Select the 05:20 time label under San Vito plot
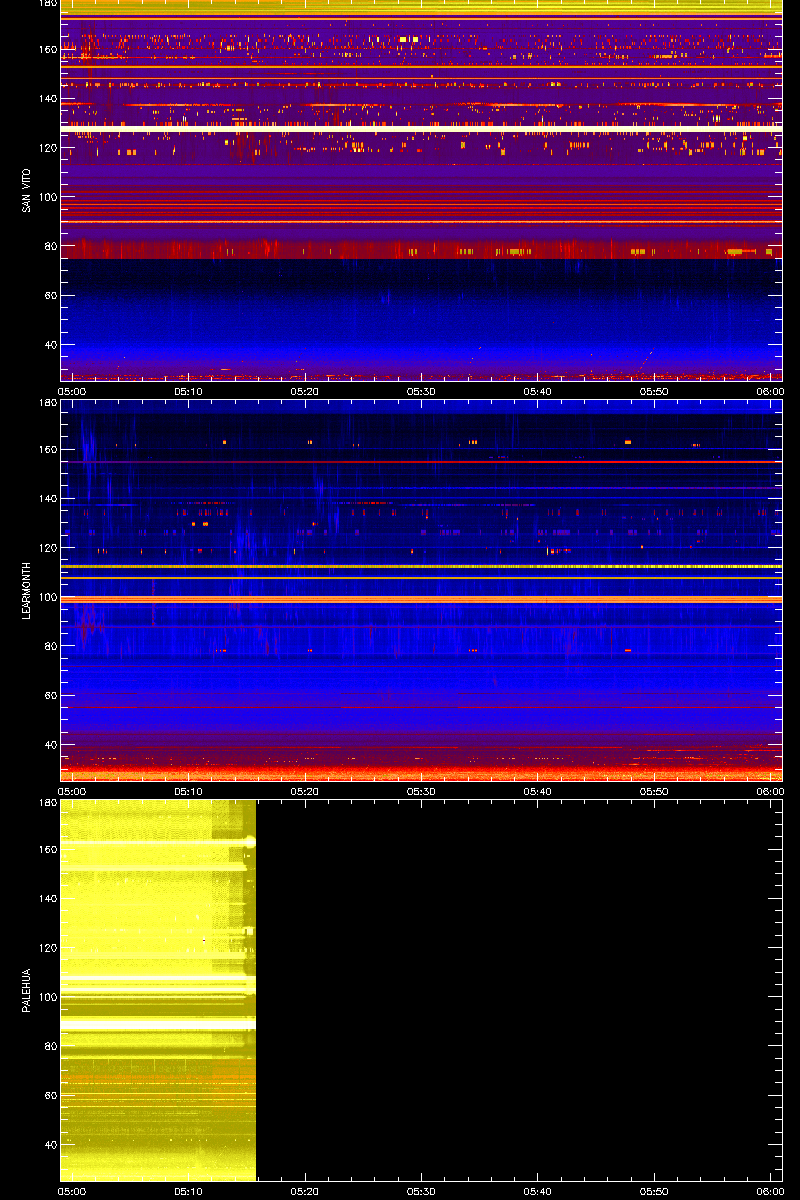Screen dimensions: 800x1200 tap(305, 391)
